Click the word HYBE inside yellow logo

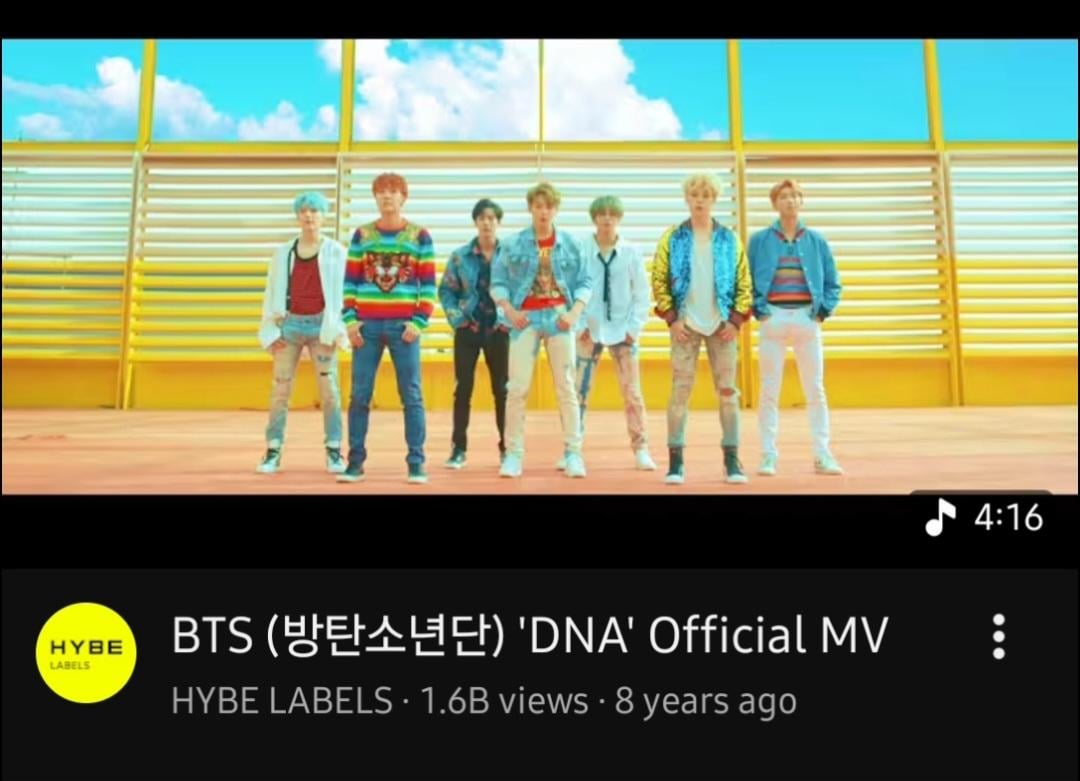click(x=86, y=647)
